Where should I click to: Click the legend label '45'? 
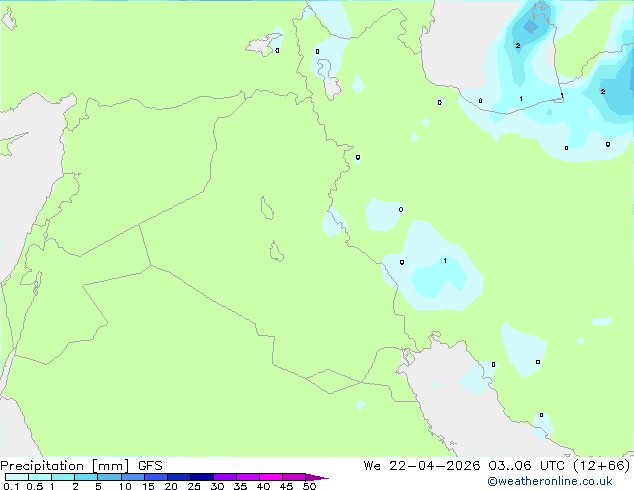click(286, 486)
